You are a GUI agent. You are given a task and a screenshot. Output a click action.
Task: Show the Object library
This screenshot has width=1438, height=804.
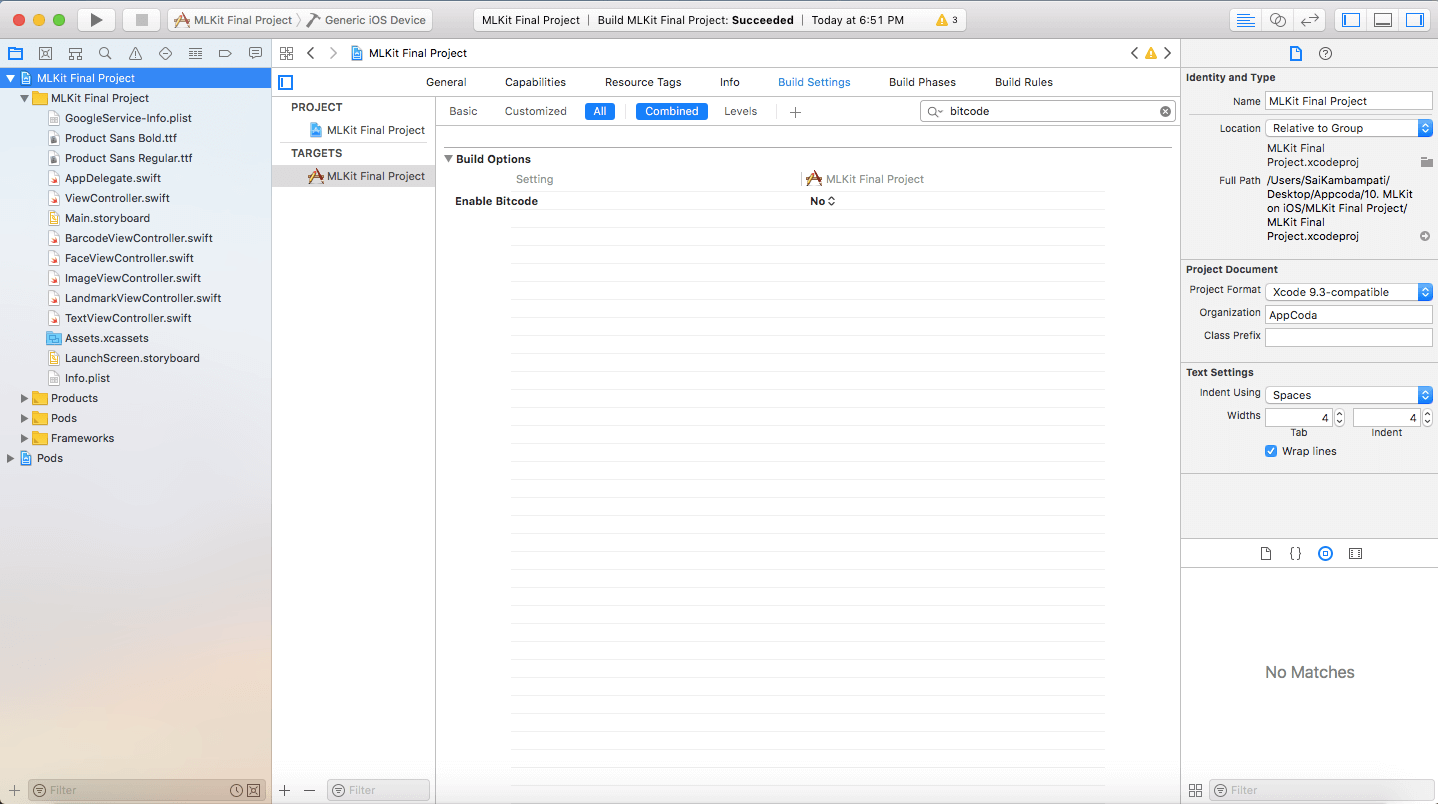(x=1325, y=553)
